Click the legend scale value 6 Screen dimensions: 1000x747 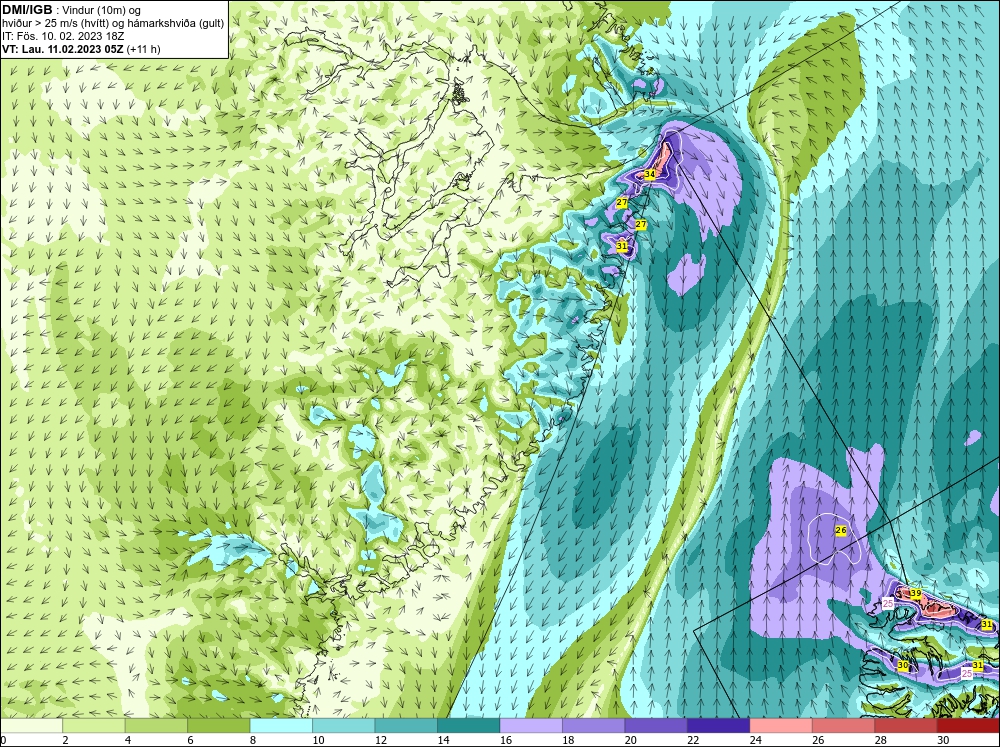(193, 740)
